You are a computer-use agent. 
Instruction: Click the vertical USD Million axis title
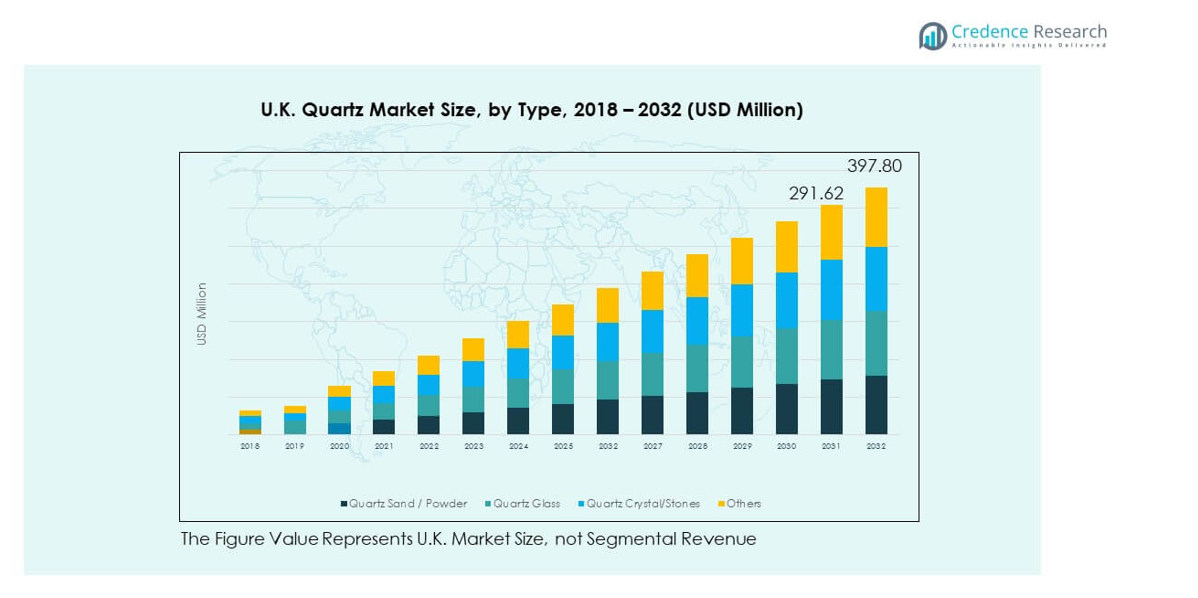(202, 314)
